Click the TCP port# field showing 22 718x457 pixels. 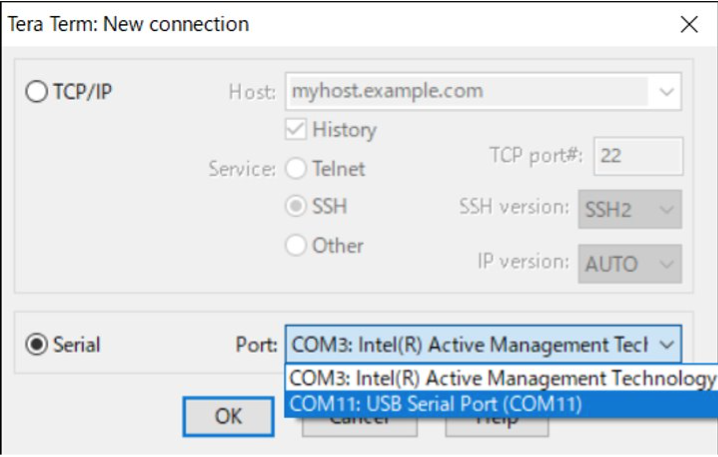(x=638, y=156)
